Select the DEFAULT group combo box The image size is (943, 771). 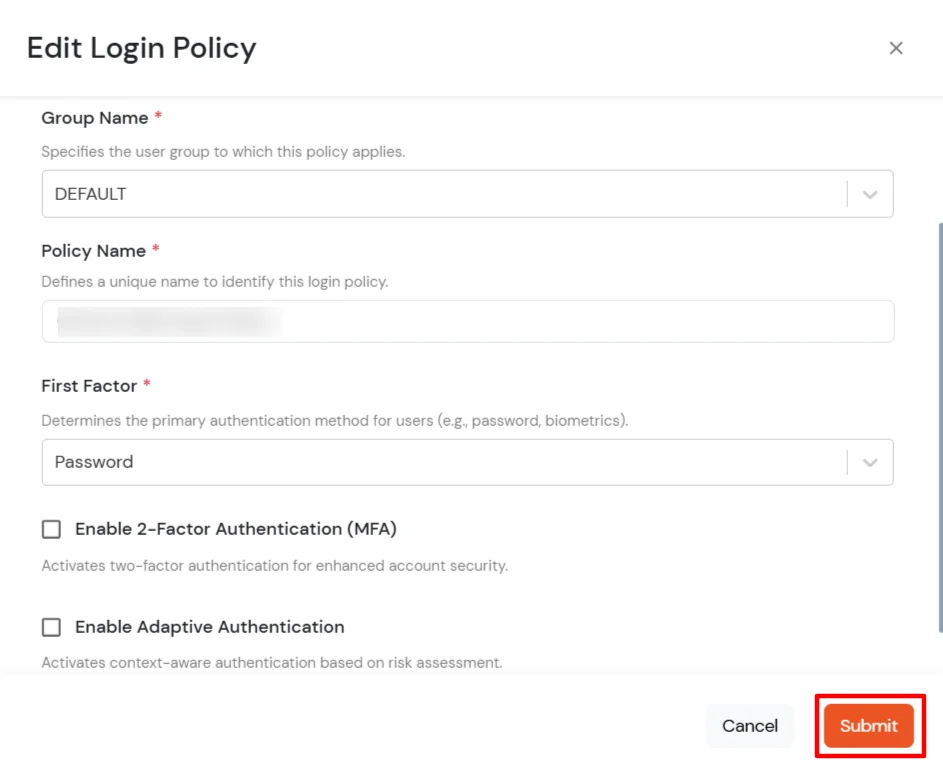[467, 193]
